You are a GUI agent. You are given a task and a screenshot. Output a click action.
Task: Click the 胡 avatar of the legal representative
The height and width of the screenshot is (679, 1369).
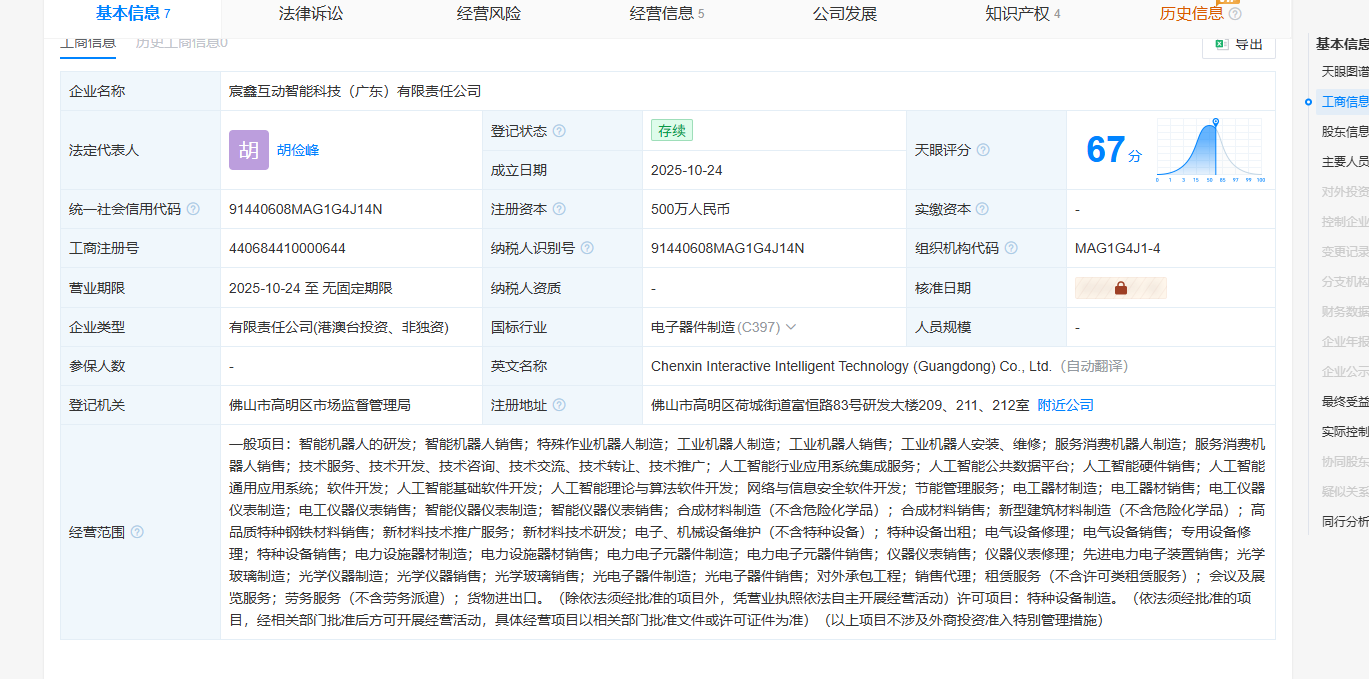click(x=249, y=150)
